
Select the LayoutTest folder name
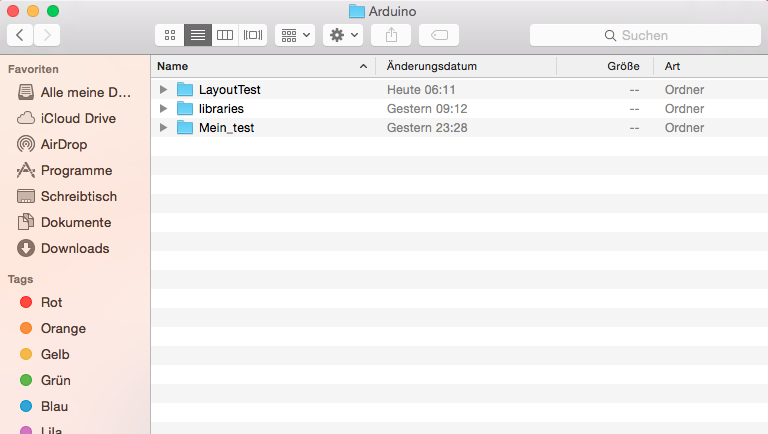(x=230, y=90)
